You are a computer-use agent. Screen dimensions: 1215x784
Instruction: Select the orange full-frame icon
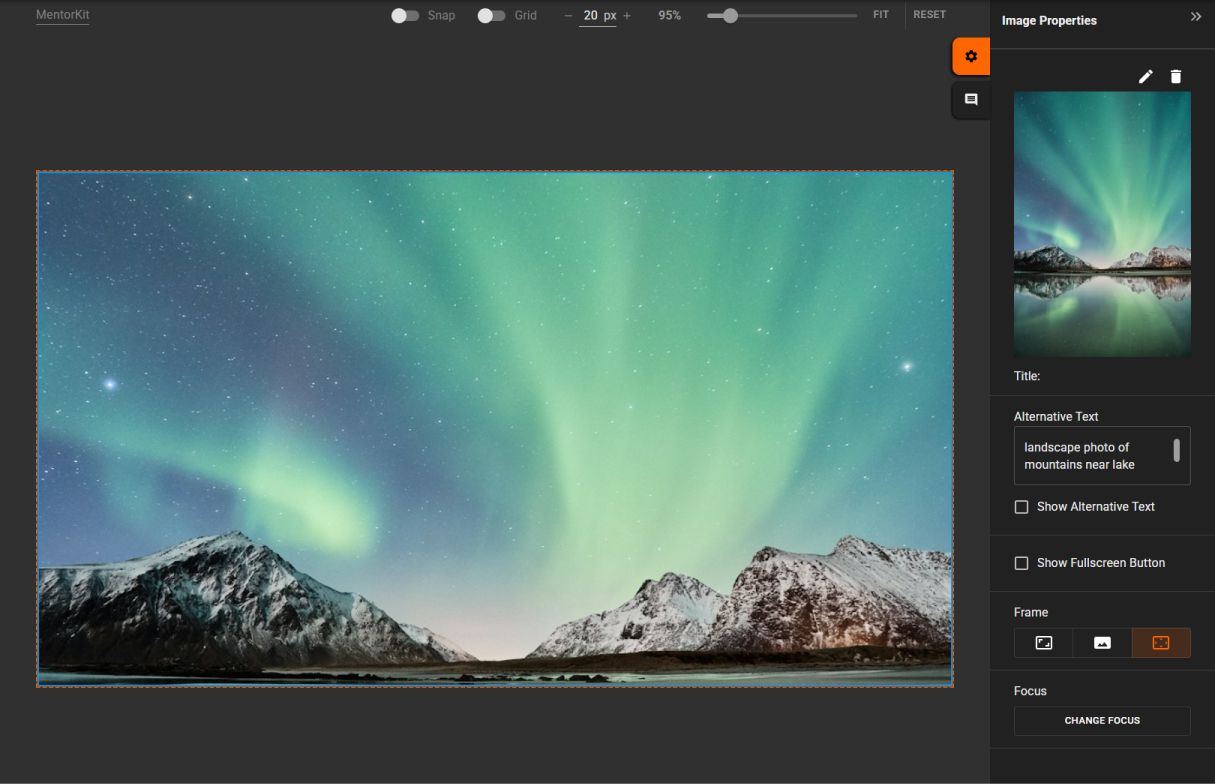click(1161, 643)
